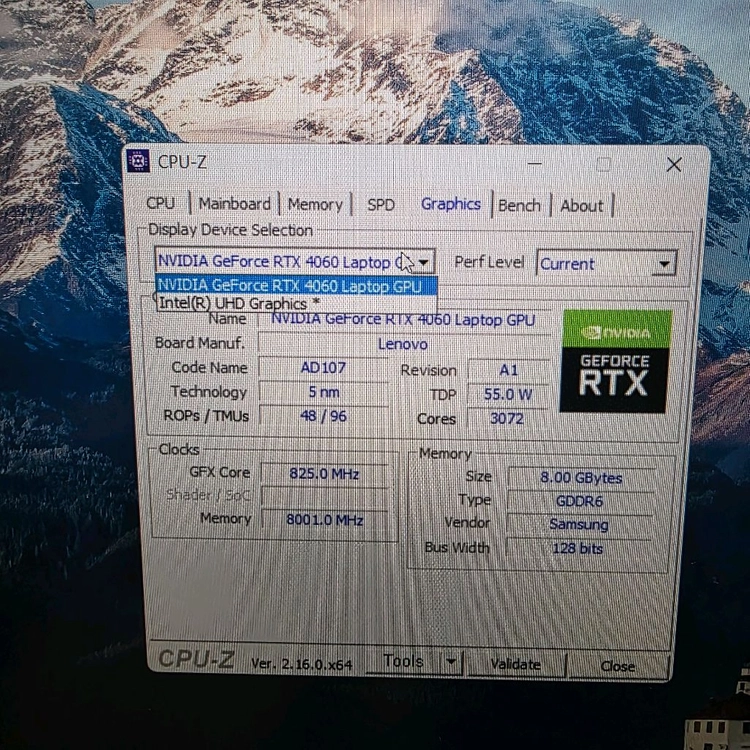Click the Memory clock value 8001.0 MHz
Screen dimensions: 750x750
[325, 520]
